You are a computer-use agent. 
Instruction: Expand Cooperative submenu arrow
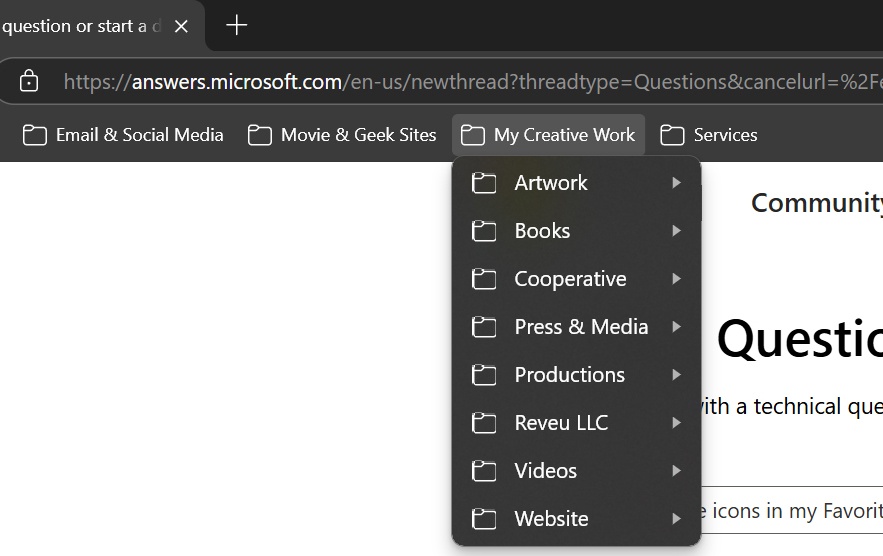(676, 278)
